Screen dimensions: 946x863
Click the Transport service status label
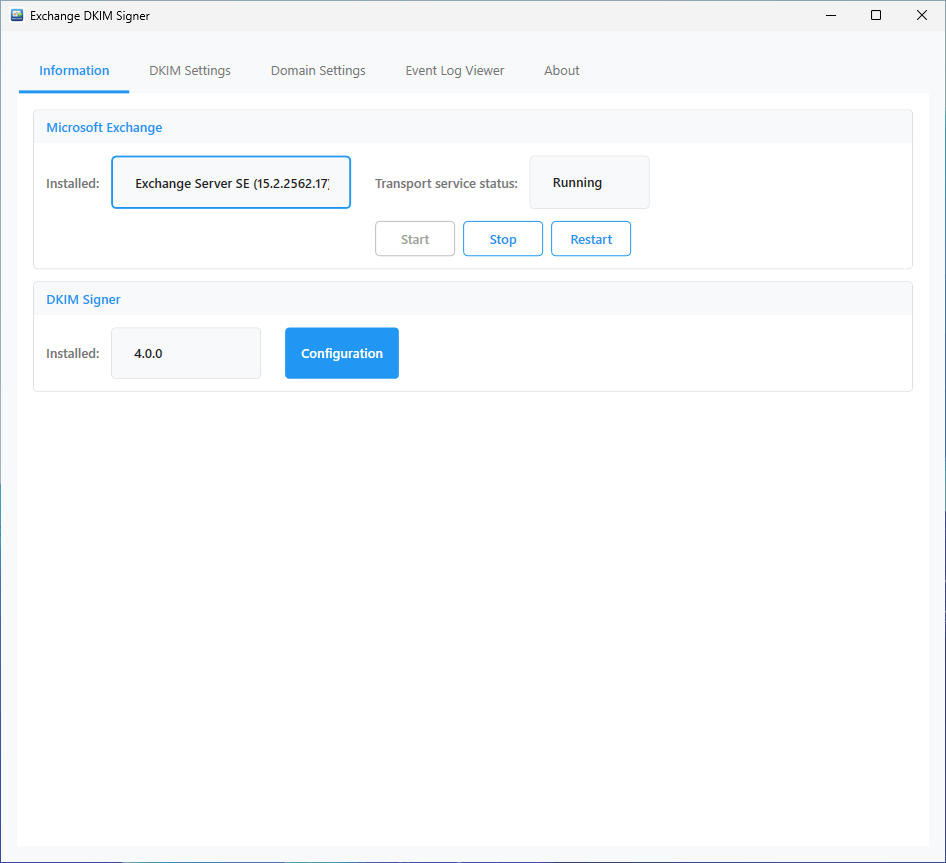[446, 184]
